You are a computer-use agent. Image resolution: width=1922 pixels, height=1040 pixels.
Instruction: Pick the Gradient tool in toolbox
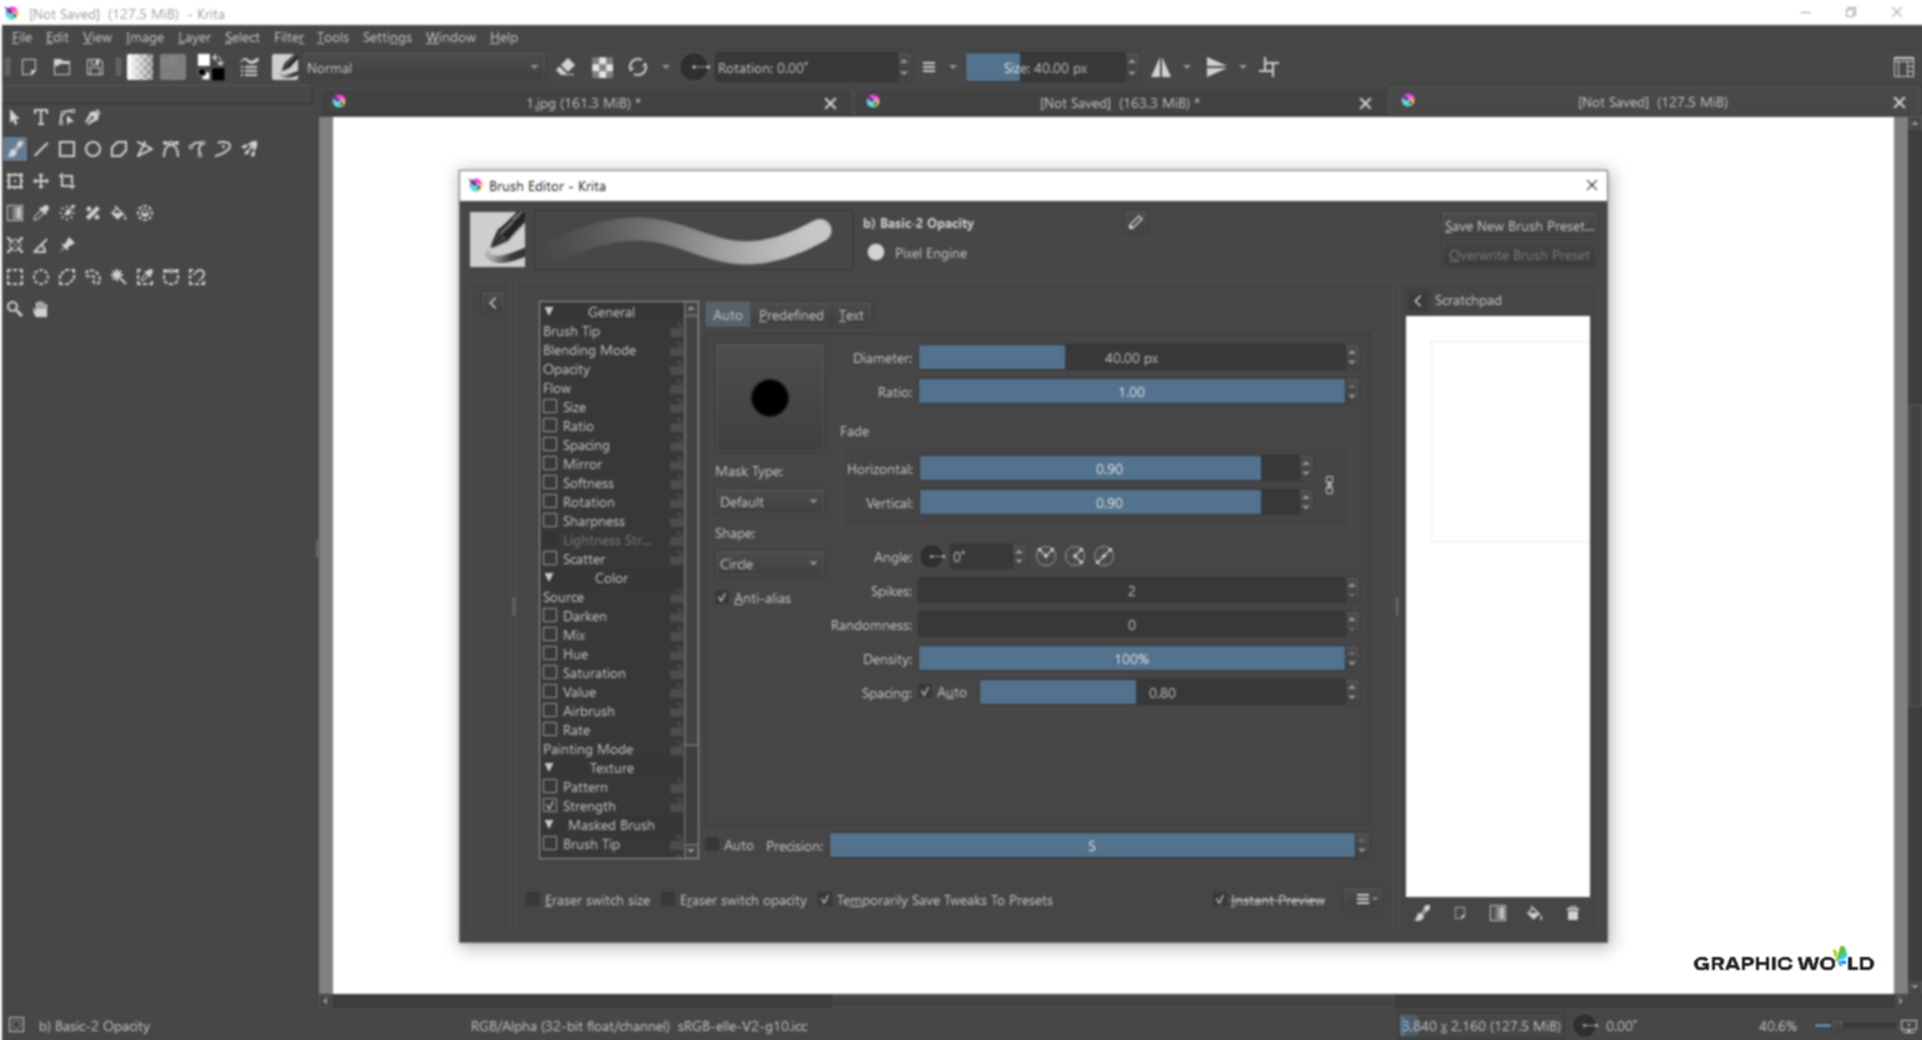point(15,214)
